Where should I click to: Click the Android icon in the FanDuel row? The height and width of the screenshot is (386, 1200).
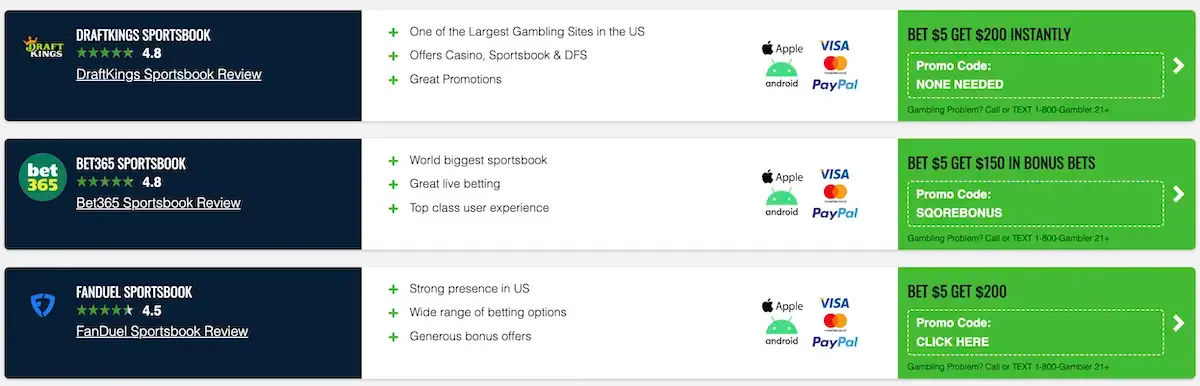click(x=782, y=330)
